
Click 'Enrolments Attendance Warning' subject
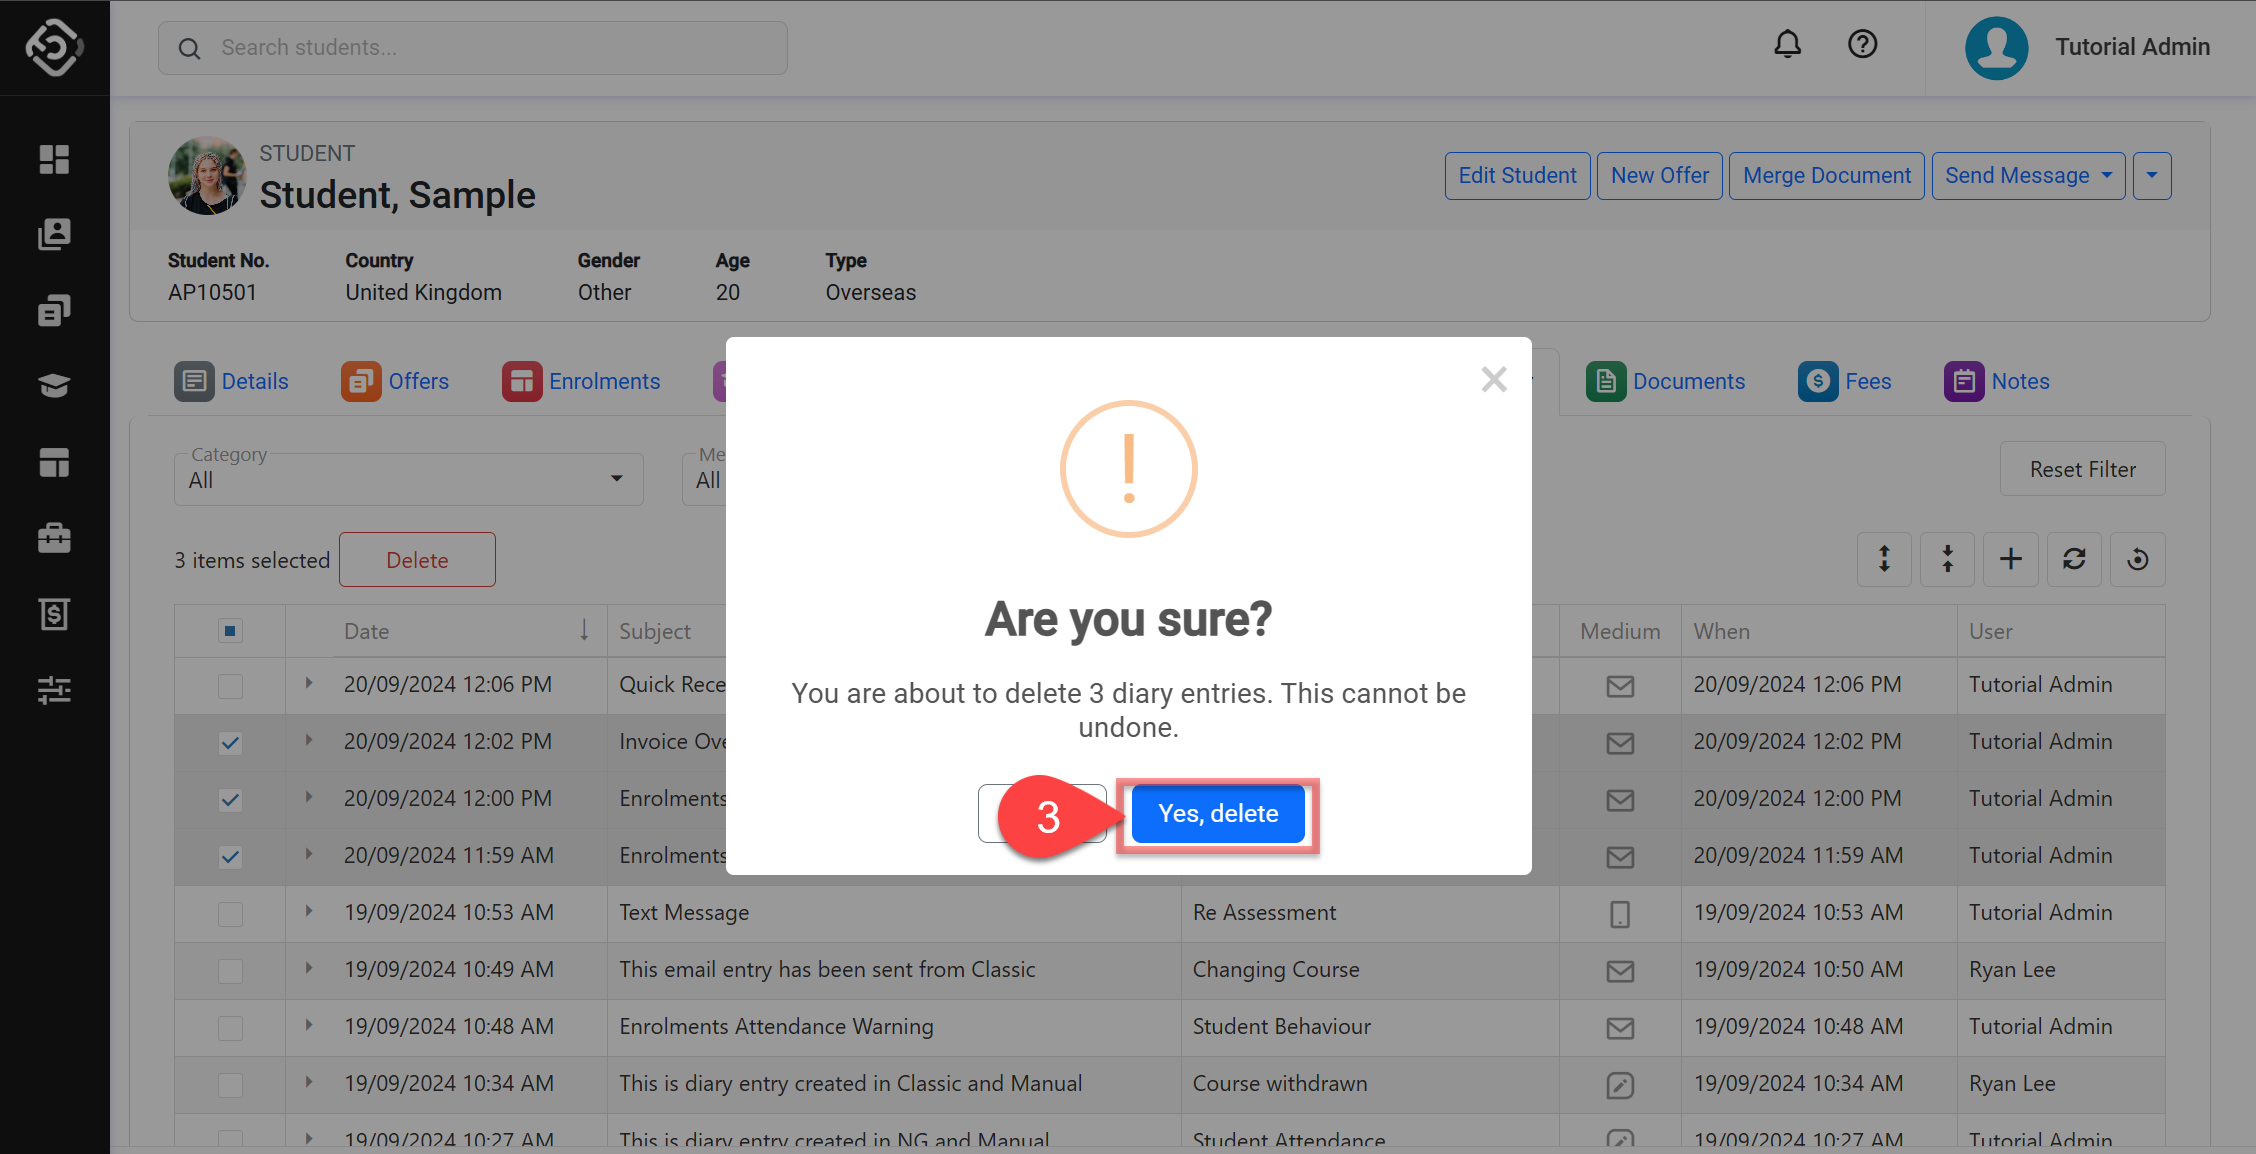[776, 1027]
